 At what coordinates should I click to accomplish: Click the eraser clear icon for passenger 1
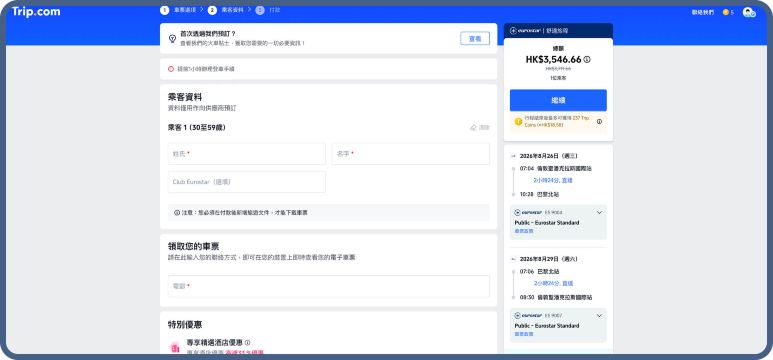tap(474, 128)
